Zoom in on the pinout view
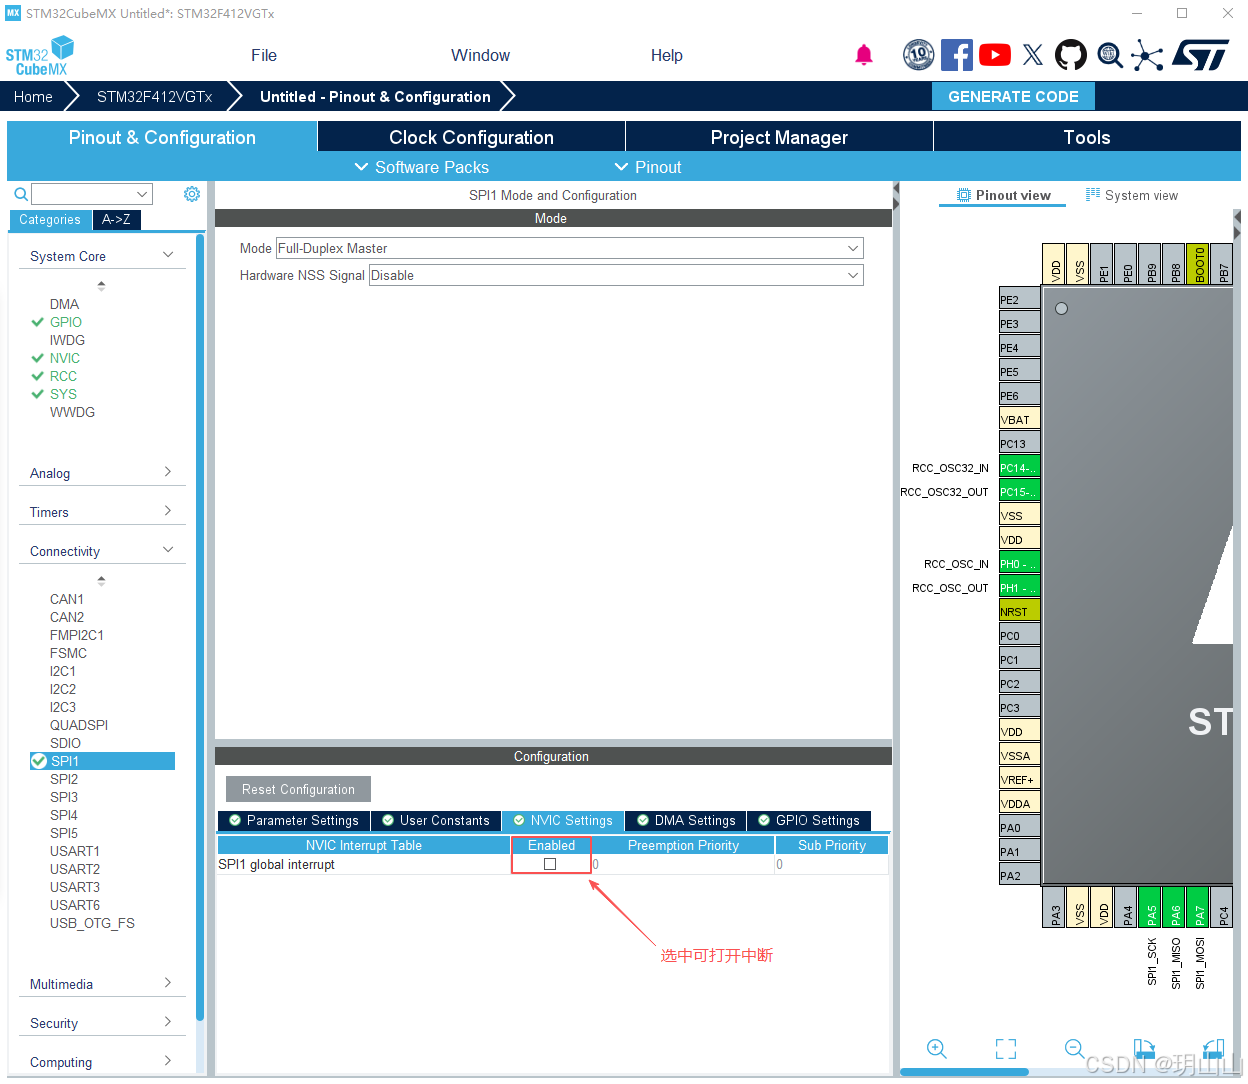Image resolution: width=1248 pixels, height=1084 pixels. coord(937,1048)
